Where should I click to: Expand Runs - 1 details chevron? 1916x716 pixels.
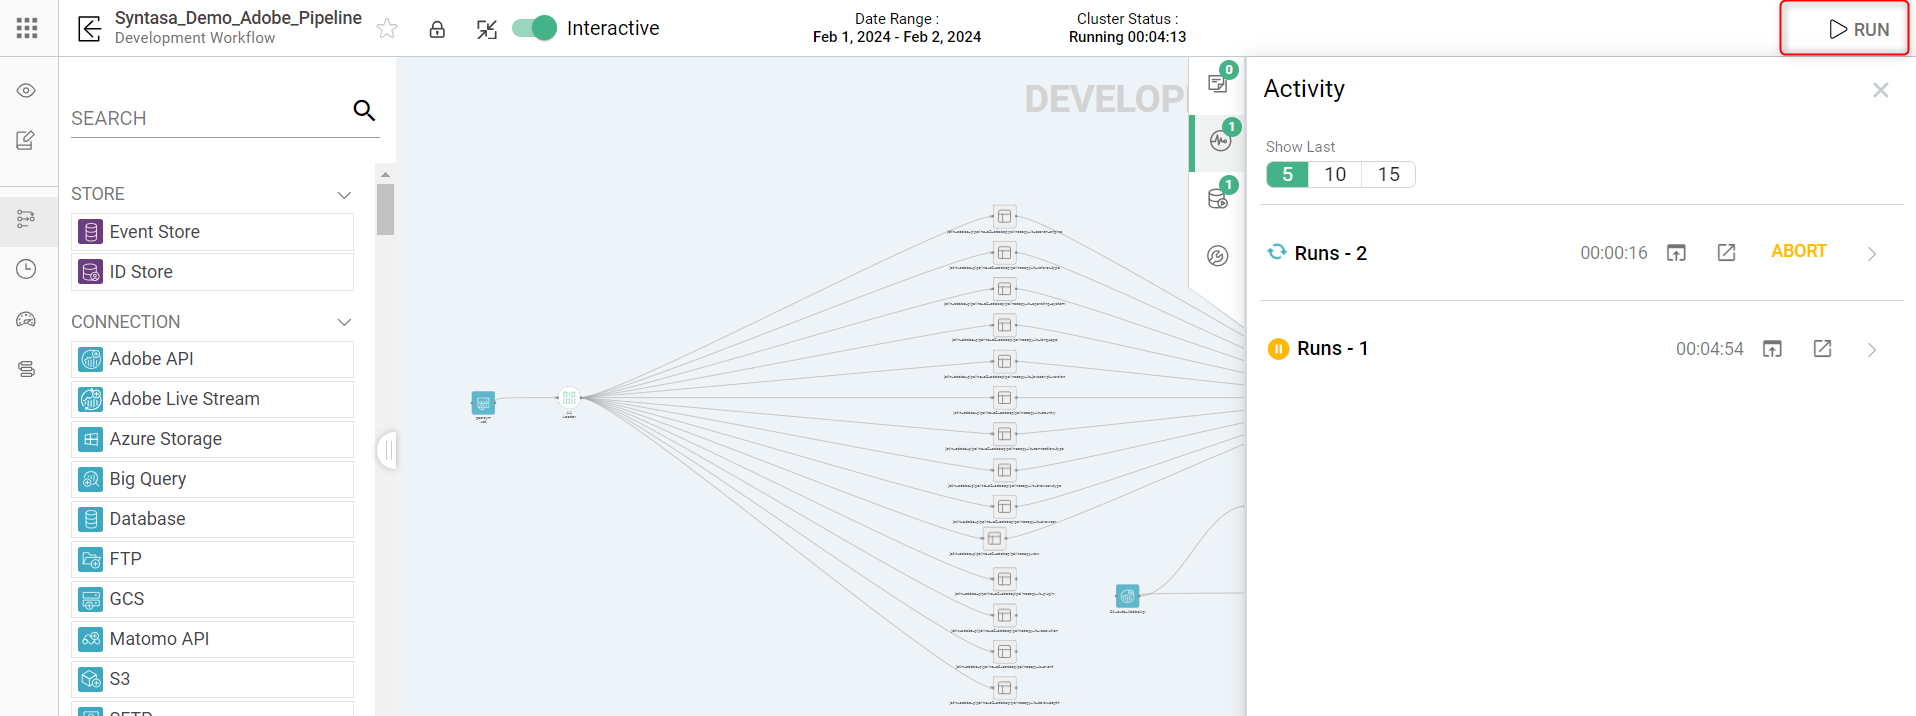pyautogui.click(x=1871, y=350)
